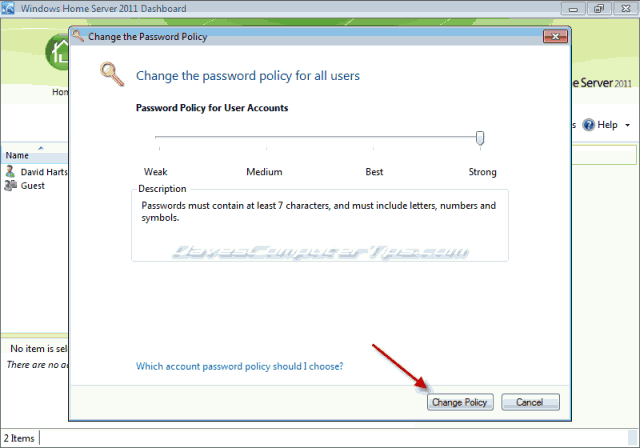Select the Weak policy label
This screenshot has width=640, height=448.
tap(156, 172)
